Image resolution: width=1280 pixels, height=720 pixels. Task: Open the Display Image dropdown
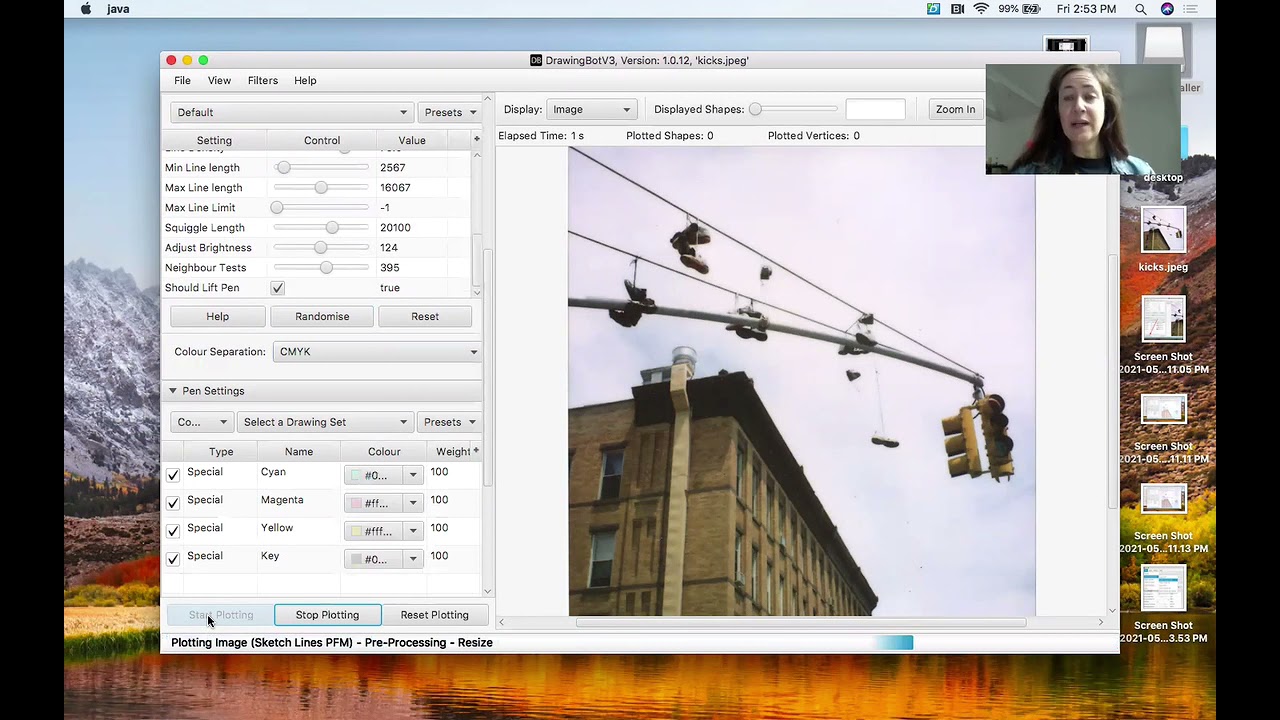pos(591,109)
